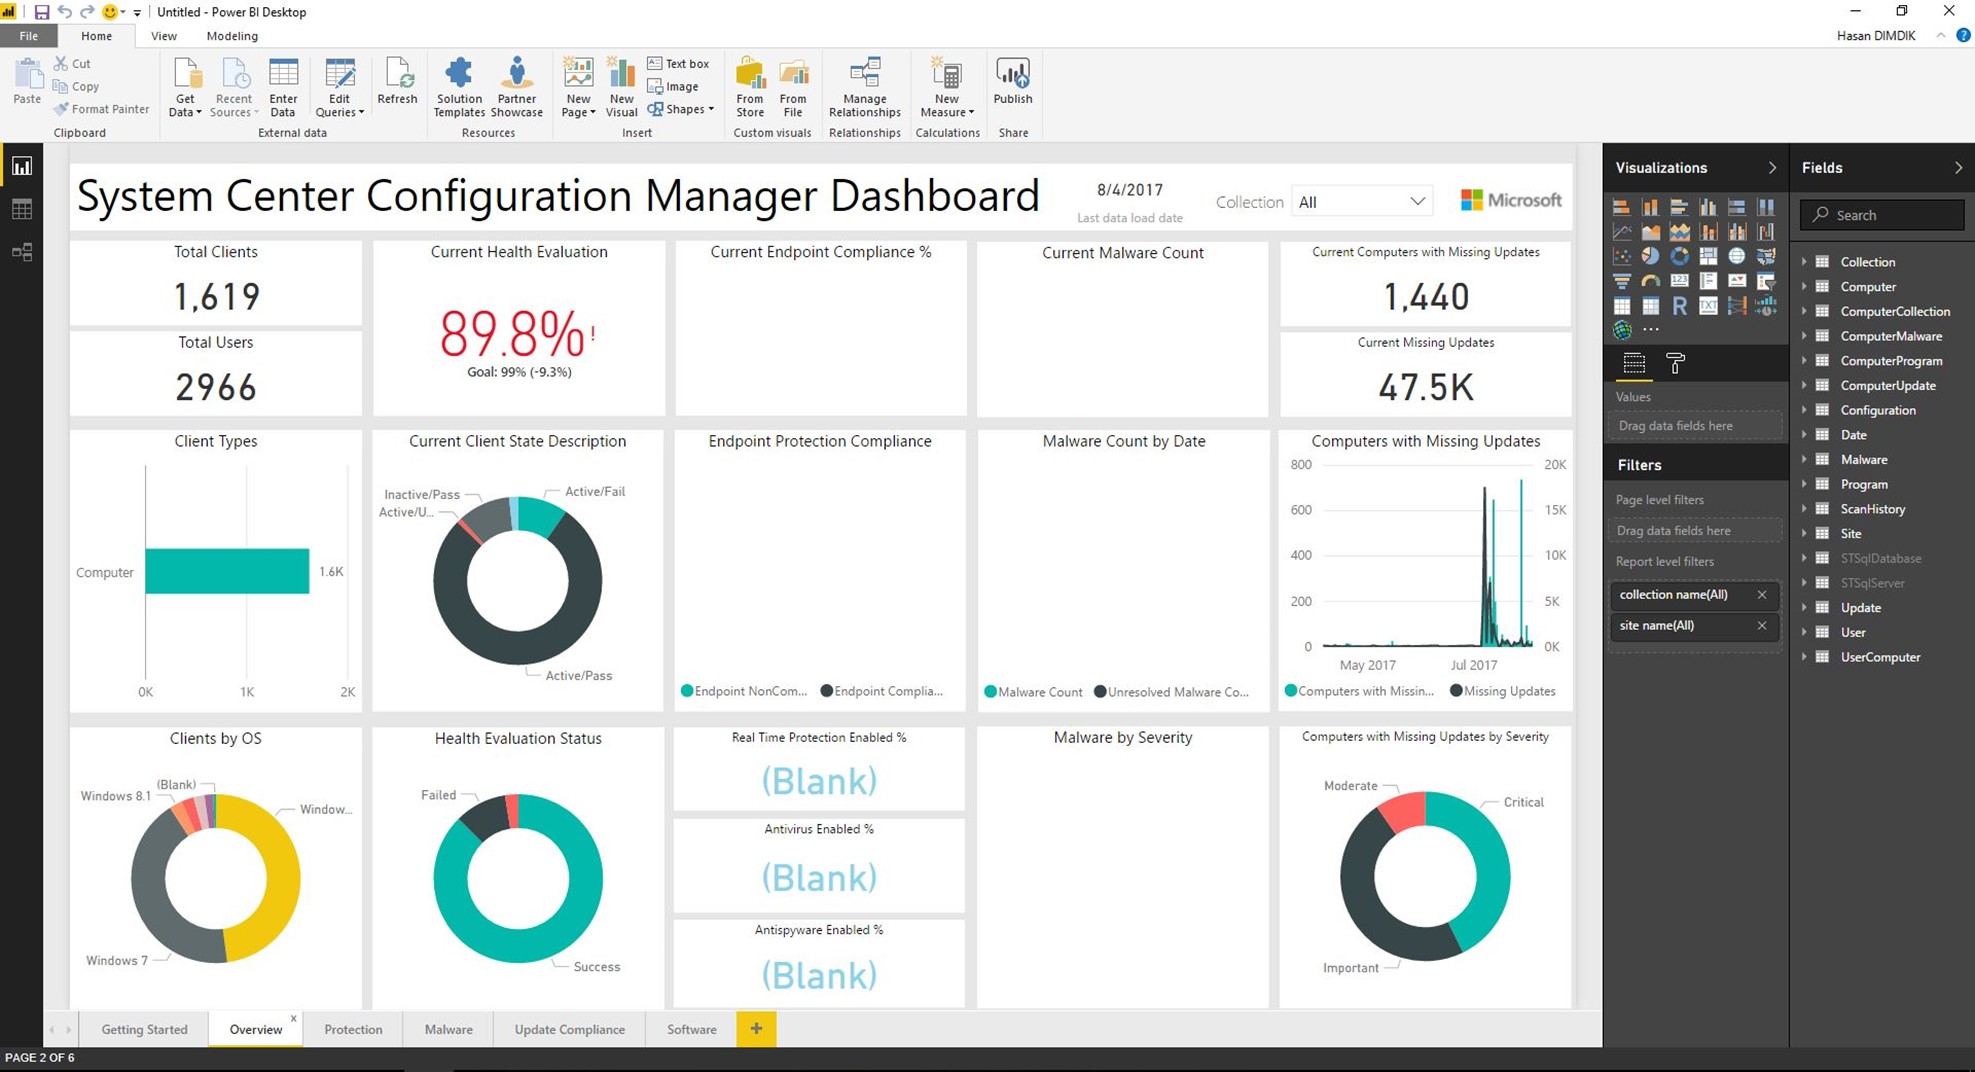Select the treemap visual
This screenshot has width=1975, height=1072.
(1708, 256)
